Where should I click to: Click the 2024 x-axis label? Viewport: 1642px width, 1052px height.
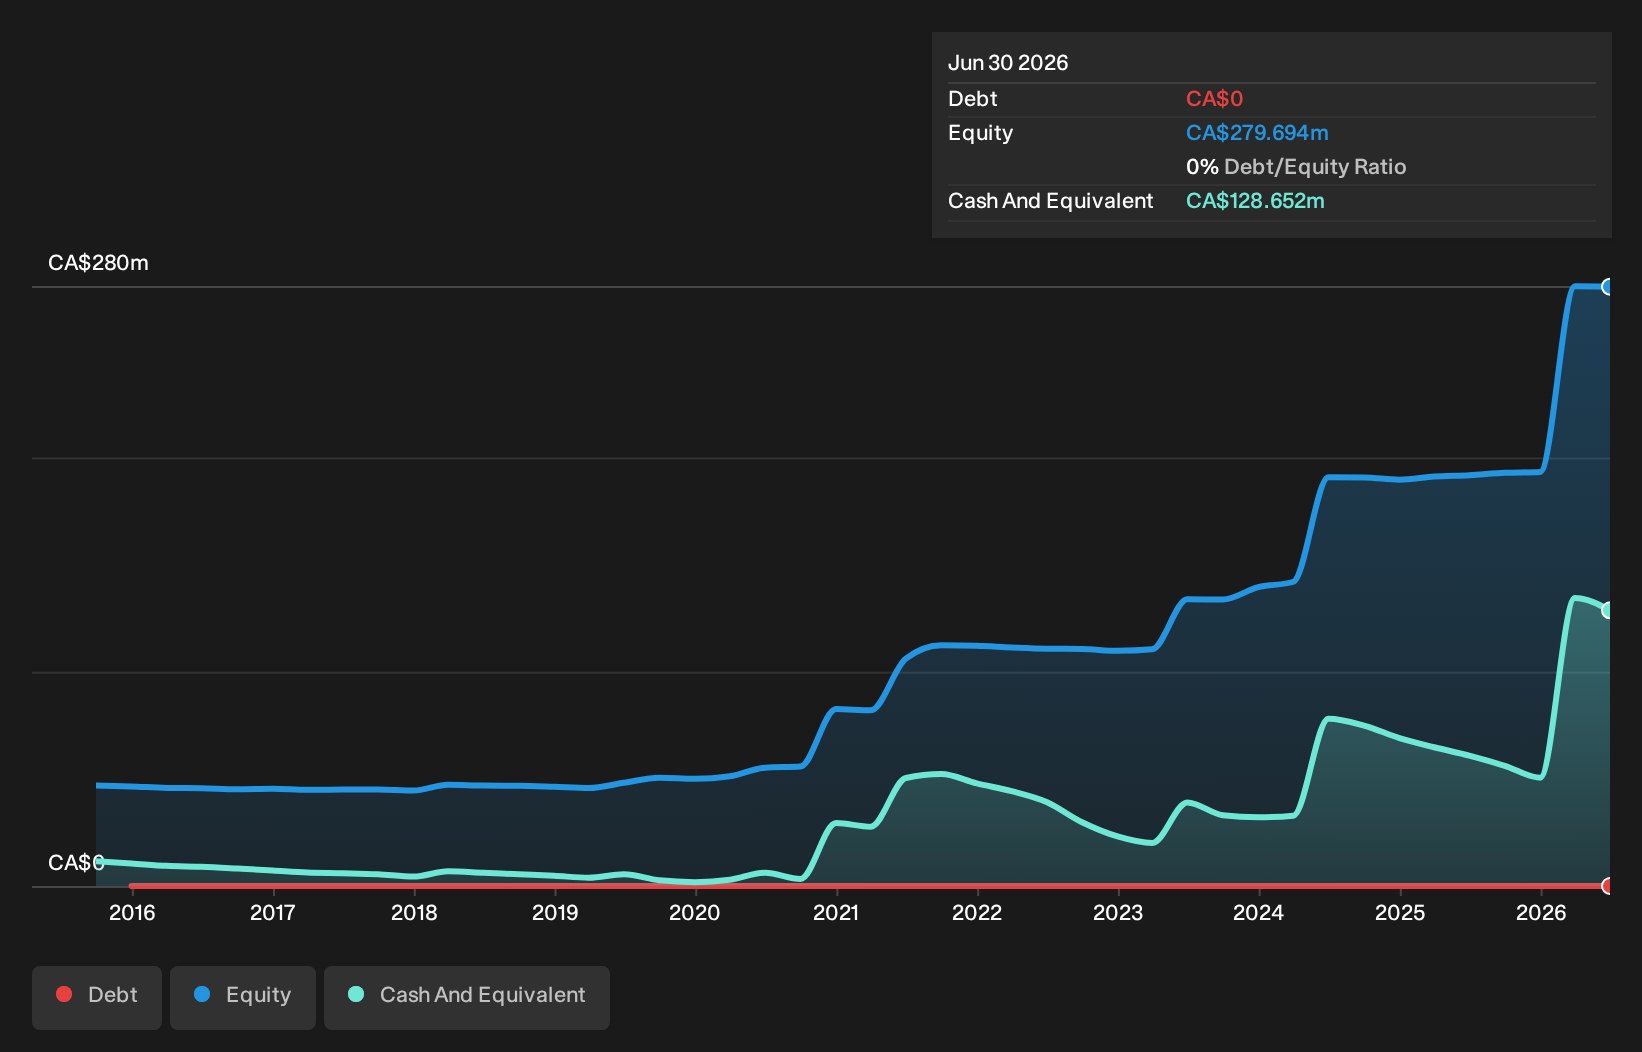(x=1259, y=912)
